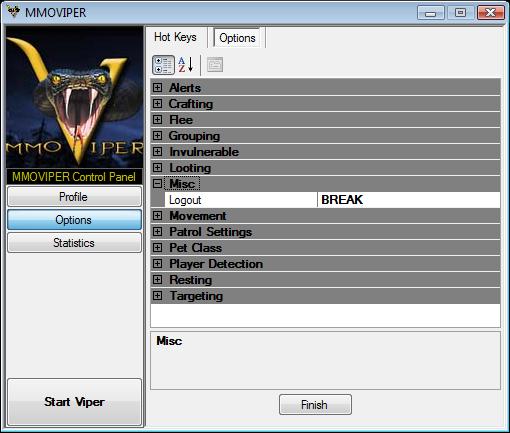Switch to the Hot Keys tab

coord(175,37)
